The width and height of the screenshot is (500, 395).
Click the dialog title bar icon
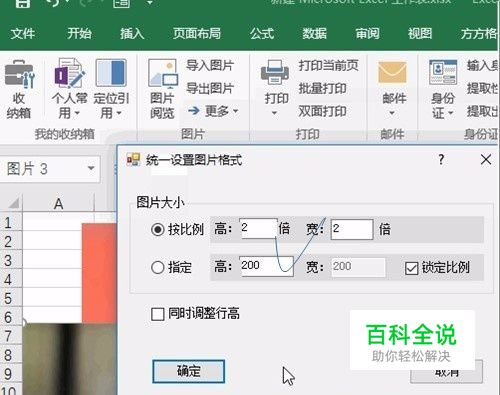click(x=133, y=160)
